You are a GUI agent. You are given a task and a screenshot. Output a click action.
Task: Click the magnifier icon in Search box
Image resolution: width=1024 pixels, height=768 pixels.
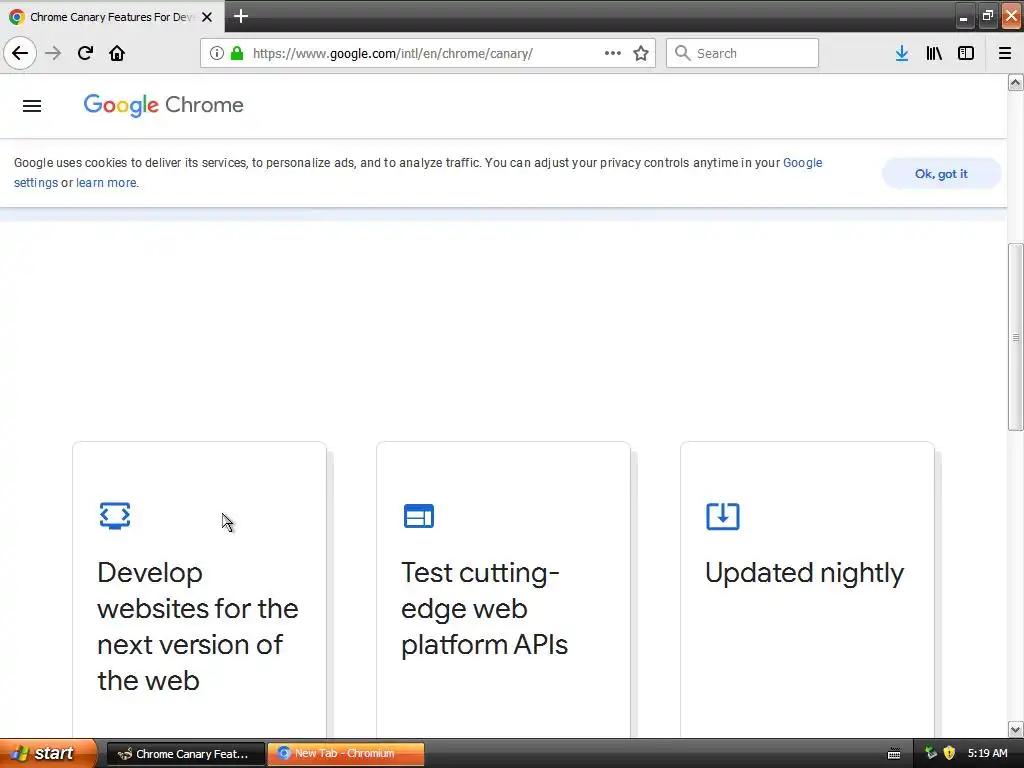(x=682, y=53)
